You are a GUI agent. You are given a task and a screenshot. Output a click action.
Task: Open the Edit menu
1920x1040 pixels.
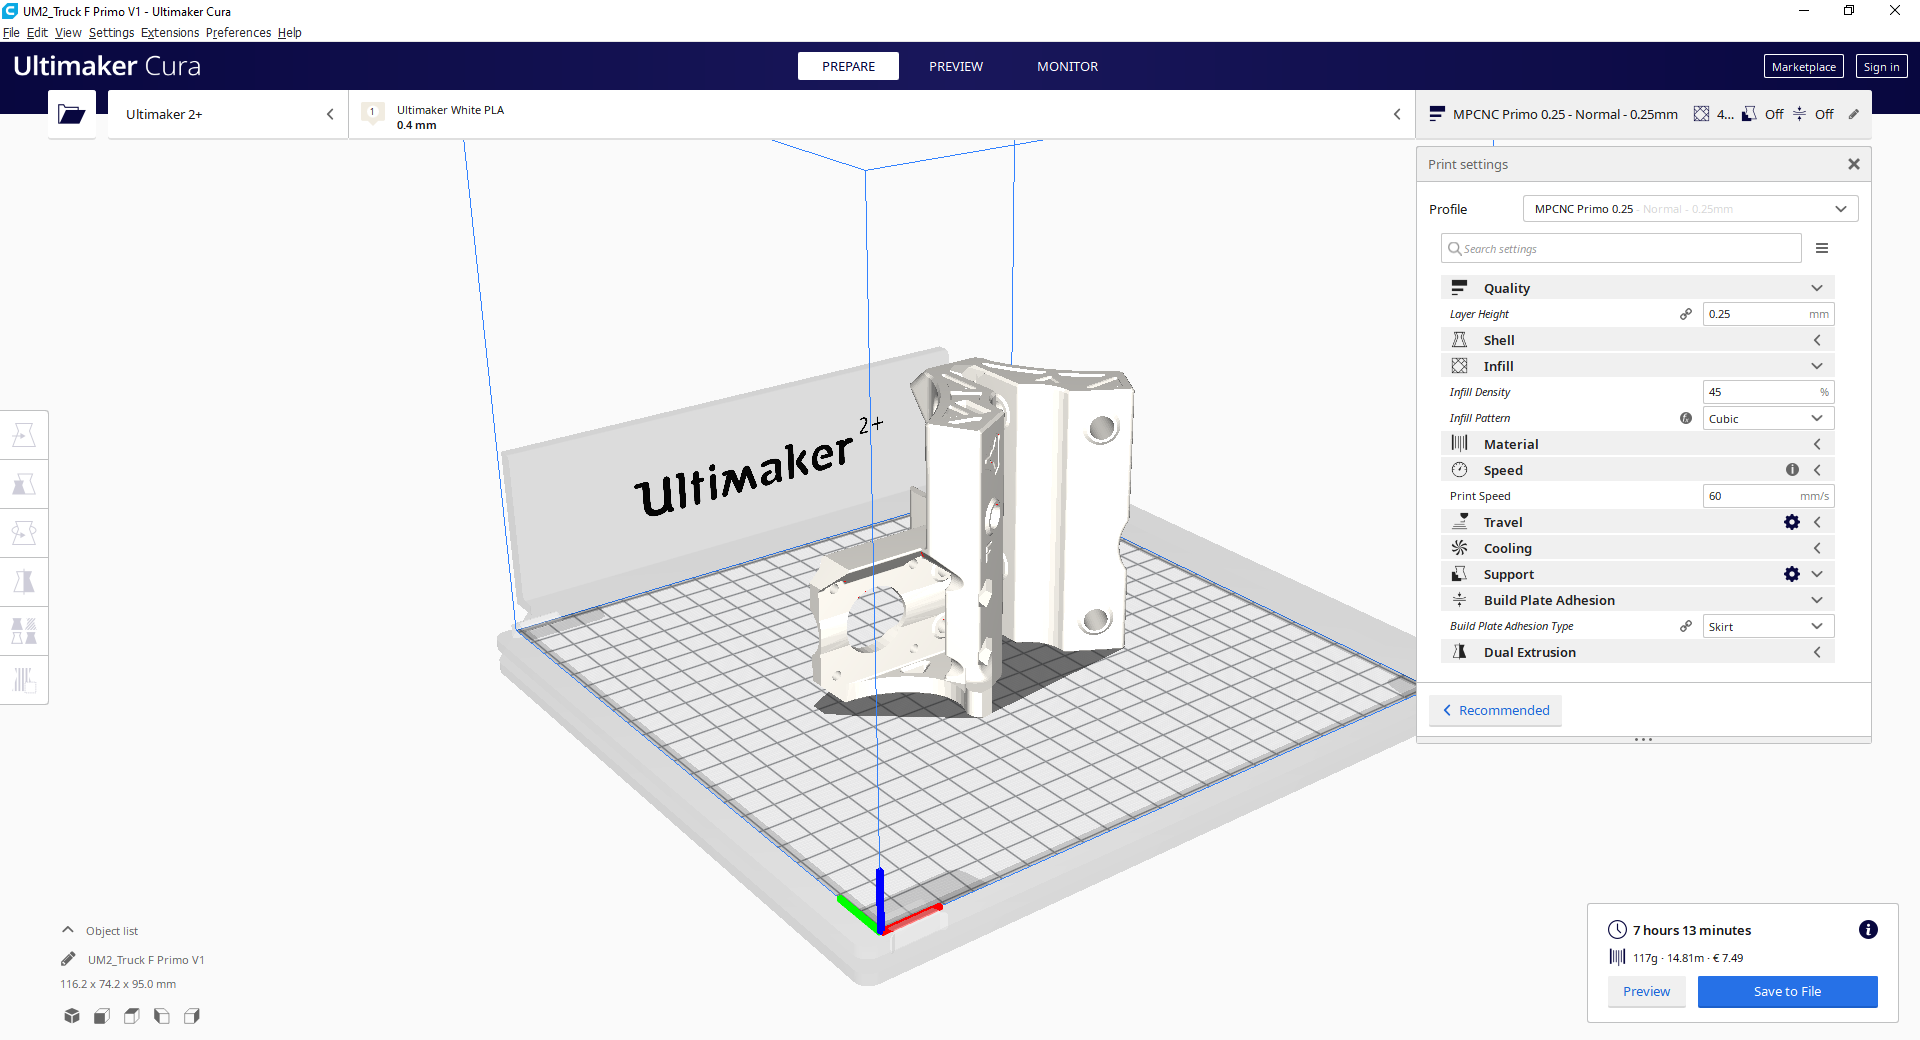click(37, 32)
